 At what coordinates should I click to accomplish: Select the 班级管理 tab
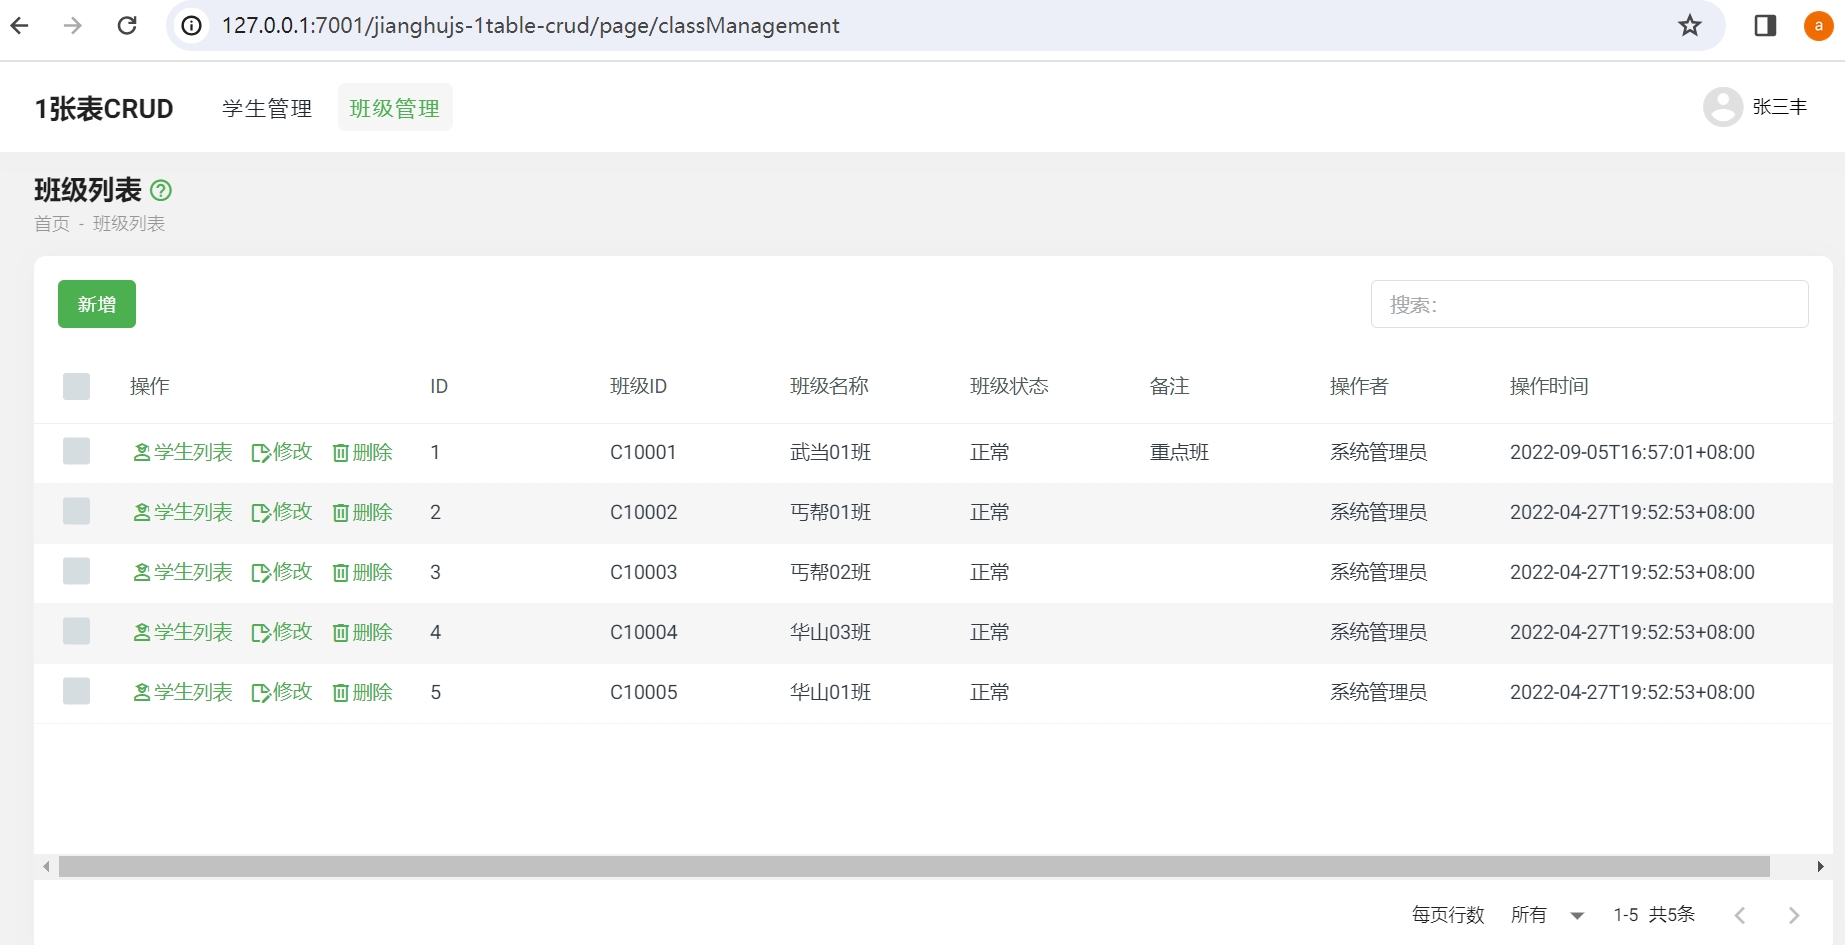click(x=394, y=107)
